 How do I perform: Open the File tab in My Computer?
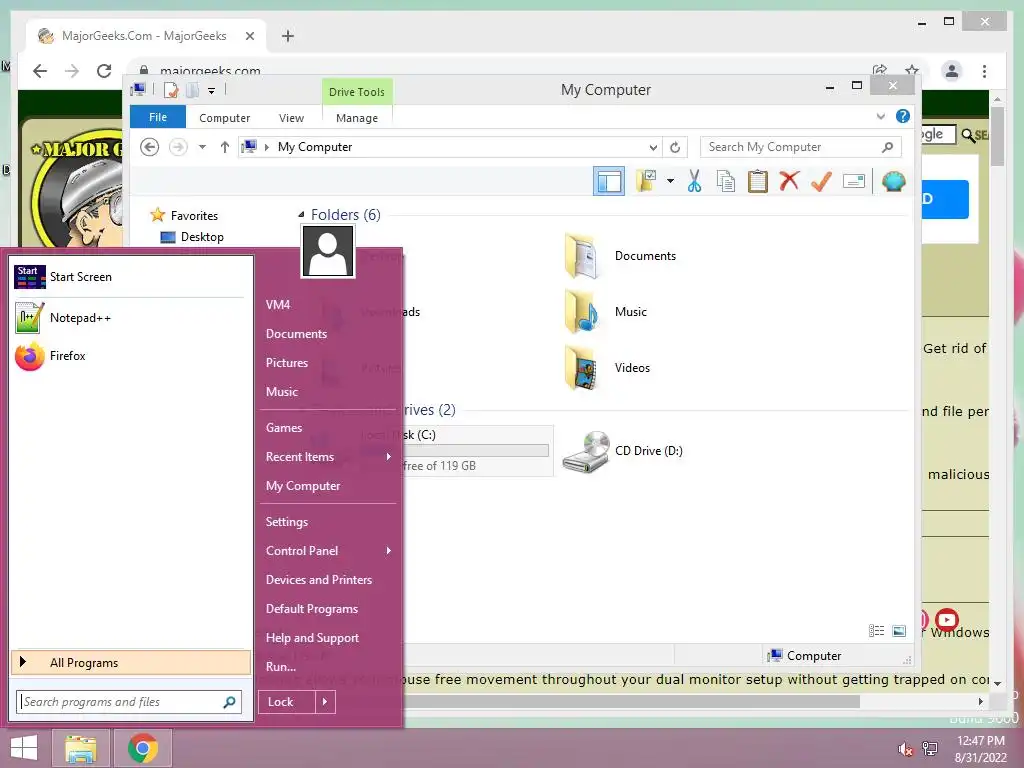[x=158, y=117]
